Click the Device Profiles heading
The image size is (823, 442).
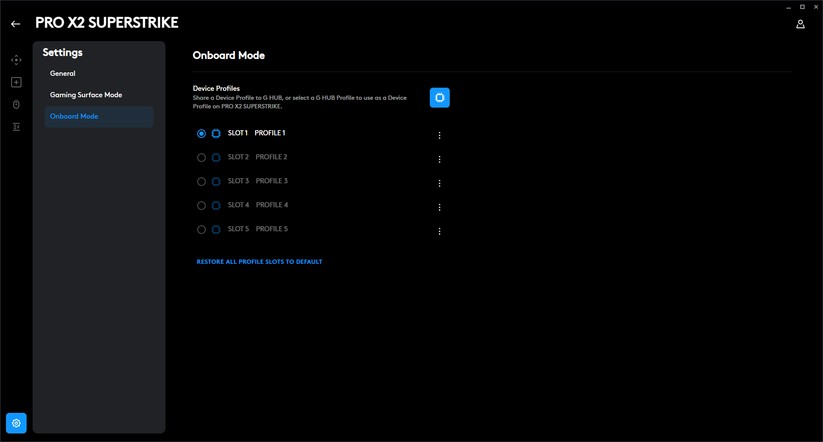point(216,88)
